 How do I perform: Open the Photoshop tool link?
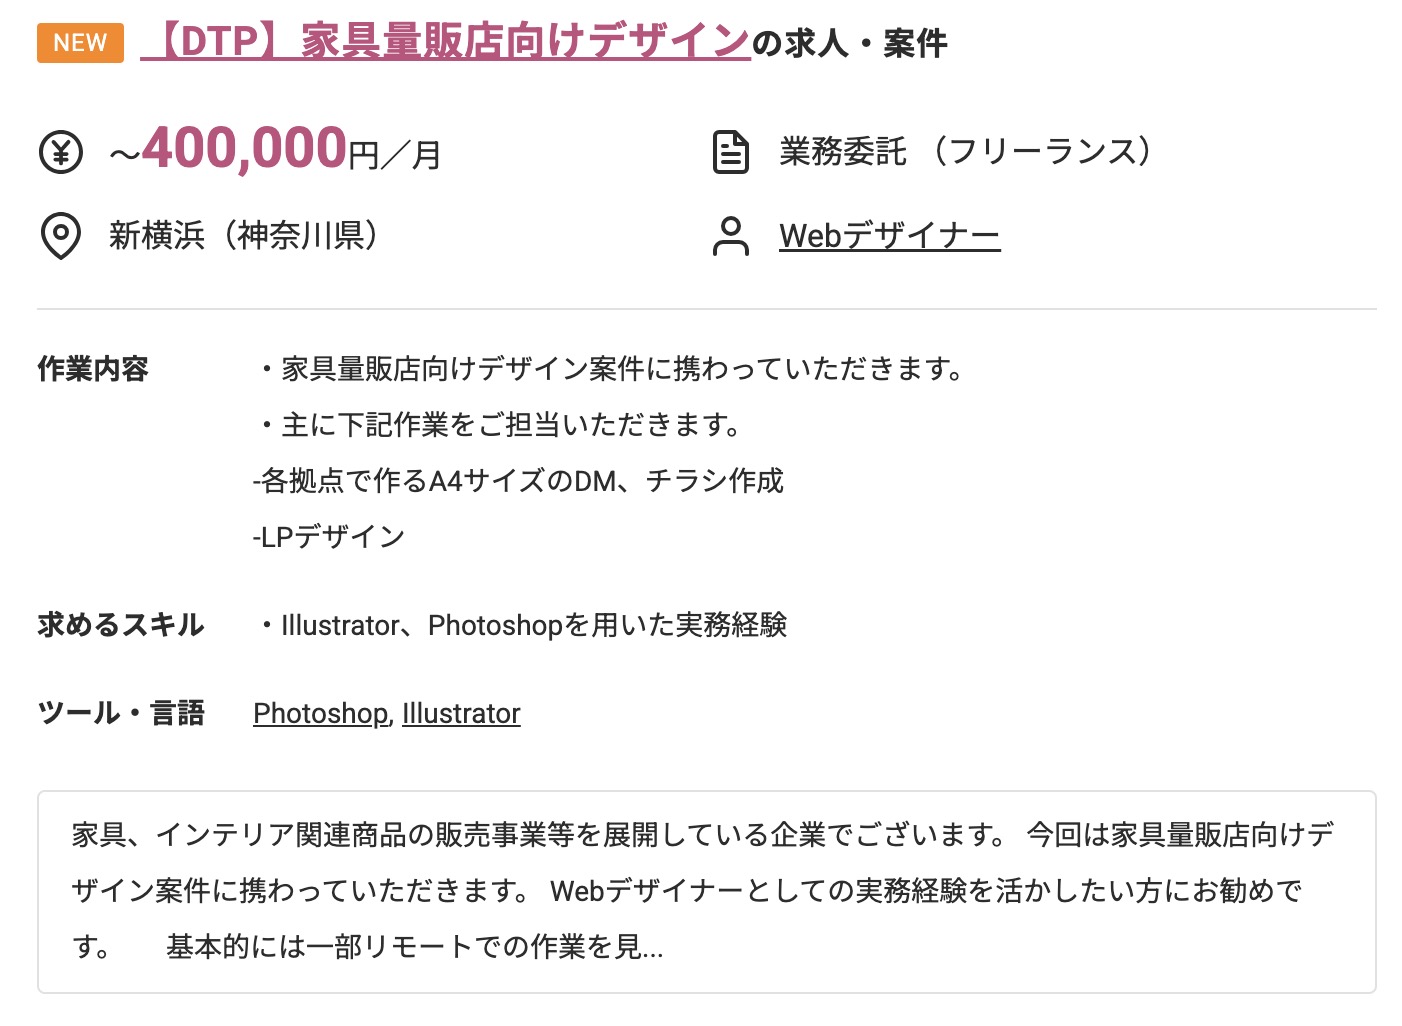click(x=320, y=713)
